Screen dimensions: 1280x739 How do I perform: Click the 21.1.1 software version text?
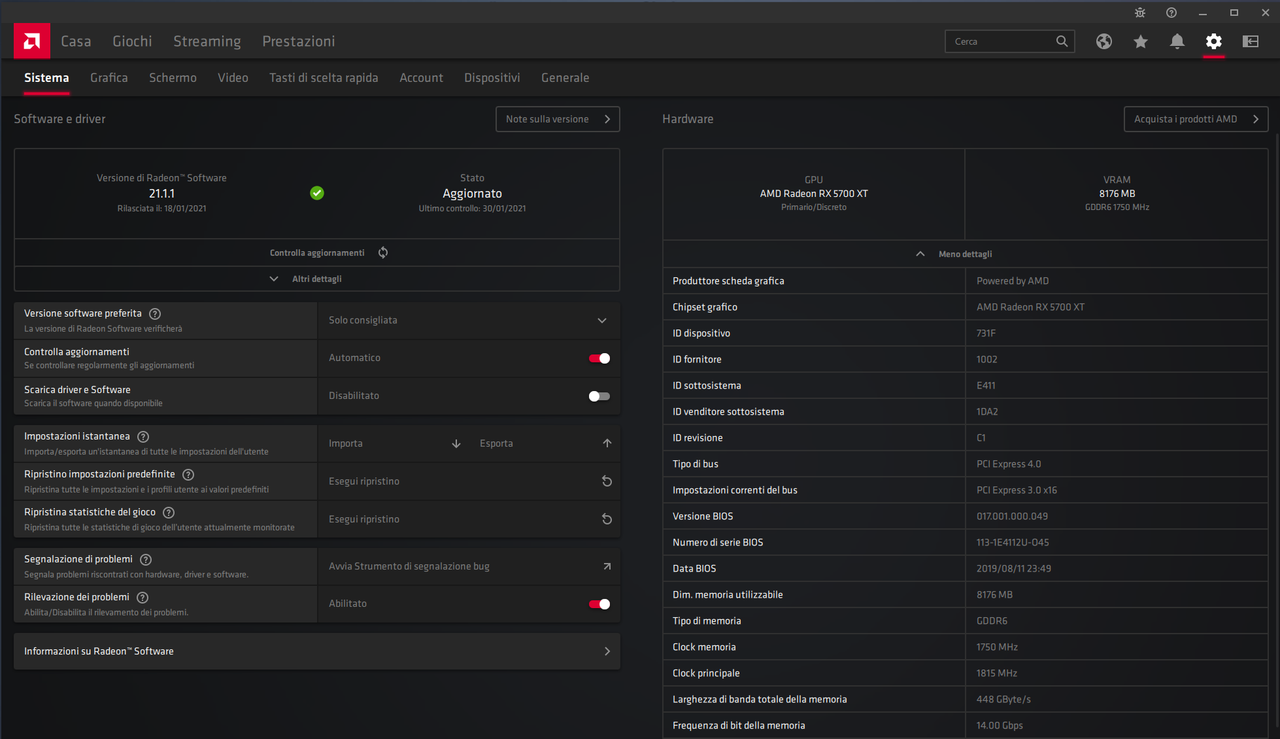[x=162, y=193]
